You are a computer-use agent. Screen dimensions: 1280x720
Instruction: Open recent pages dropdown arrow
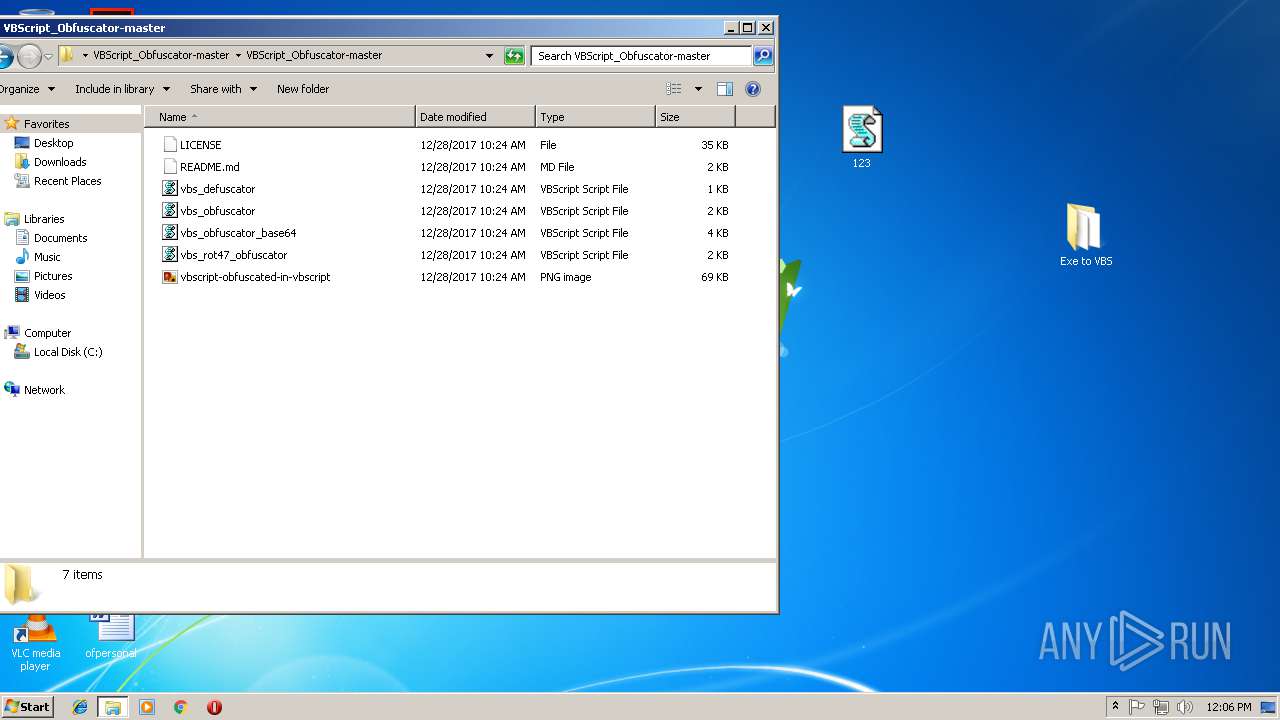pos(48,56)
